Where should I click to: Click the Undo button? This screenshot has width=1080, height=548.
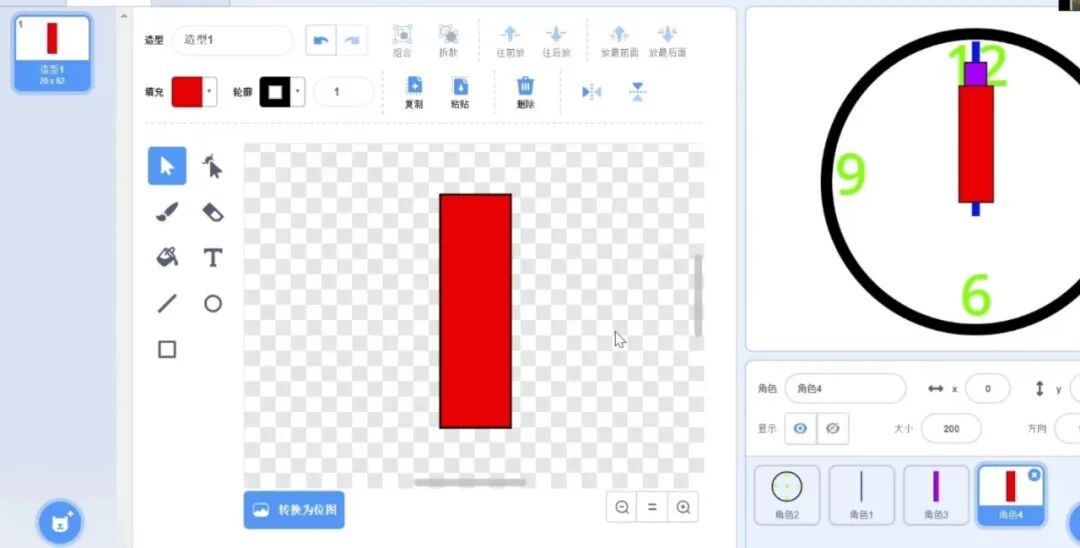[x=320, y=40]
